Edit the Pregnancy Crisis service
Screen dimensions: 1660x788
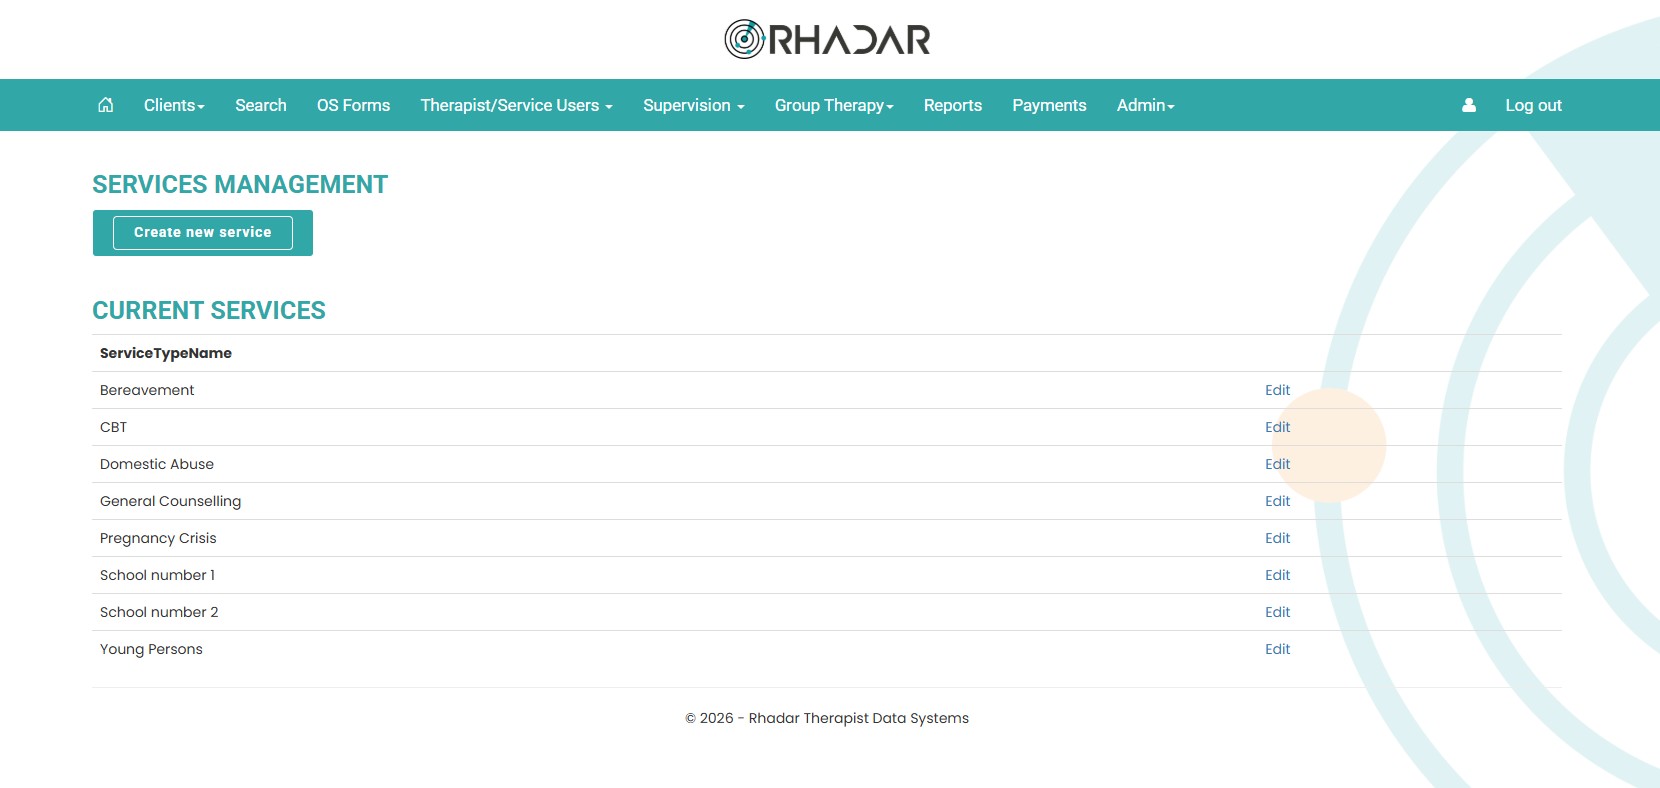tap(1277, 538)
